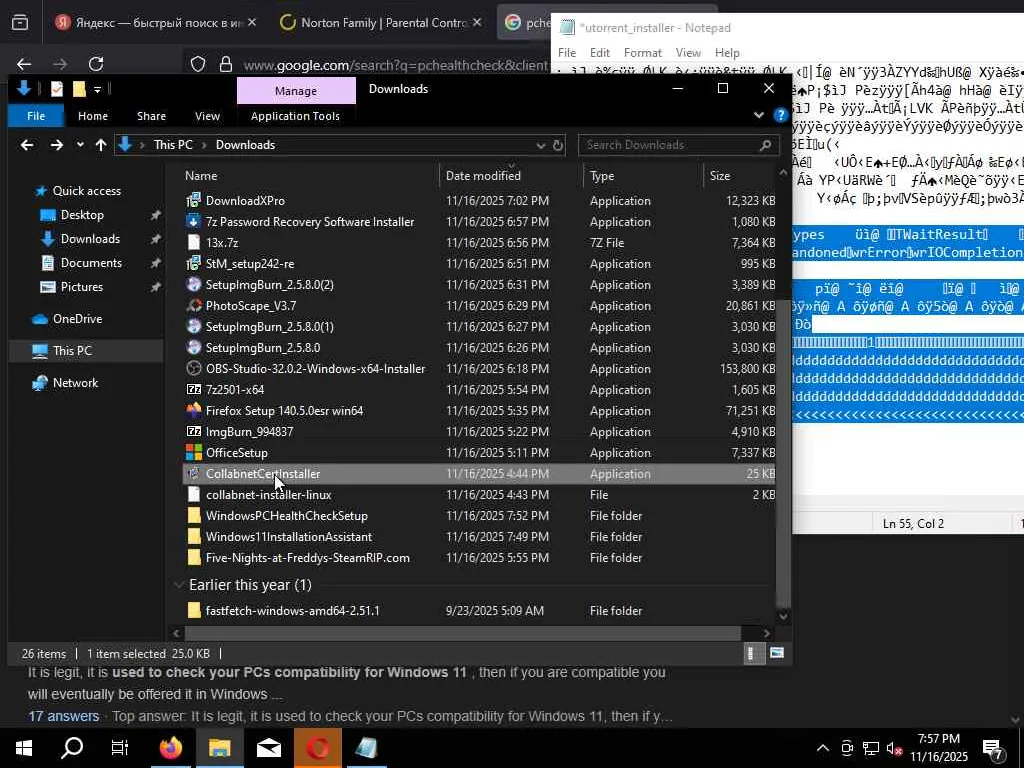
Task: Select OBS-Studio-32.0.2 installer icon
Action: point(193,368)
